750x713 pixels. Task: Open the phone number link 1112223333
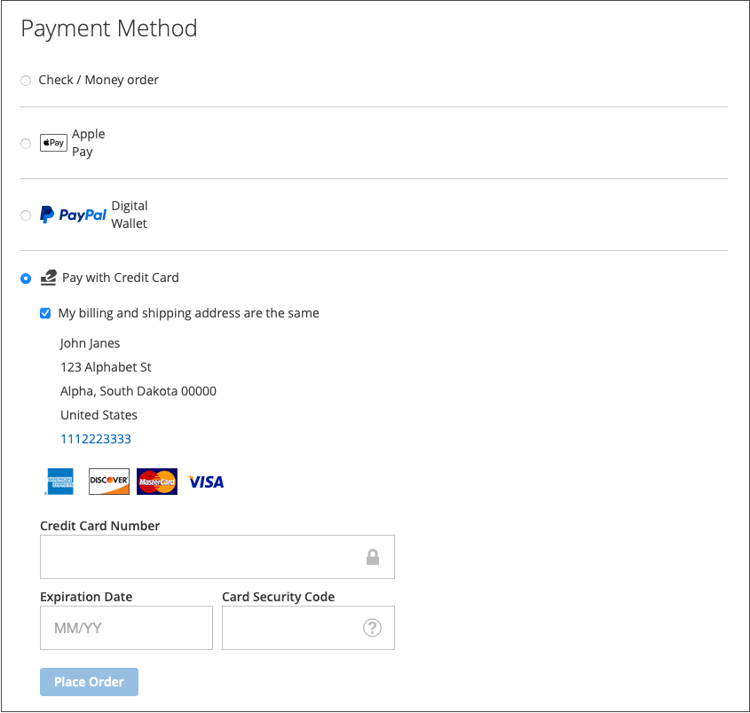click(96, 439)
